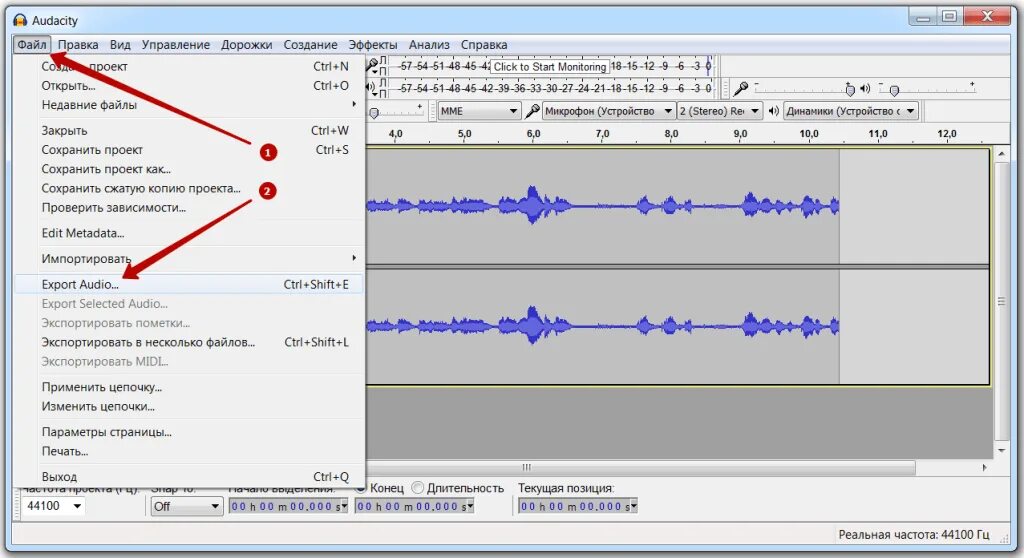Open the format arrow of the Текущая позиция time field
Image resolution: width=1024 pixels, height=558 pixels.
(633, 507)
